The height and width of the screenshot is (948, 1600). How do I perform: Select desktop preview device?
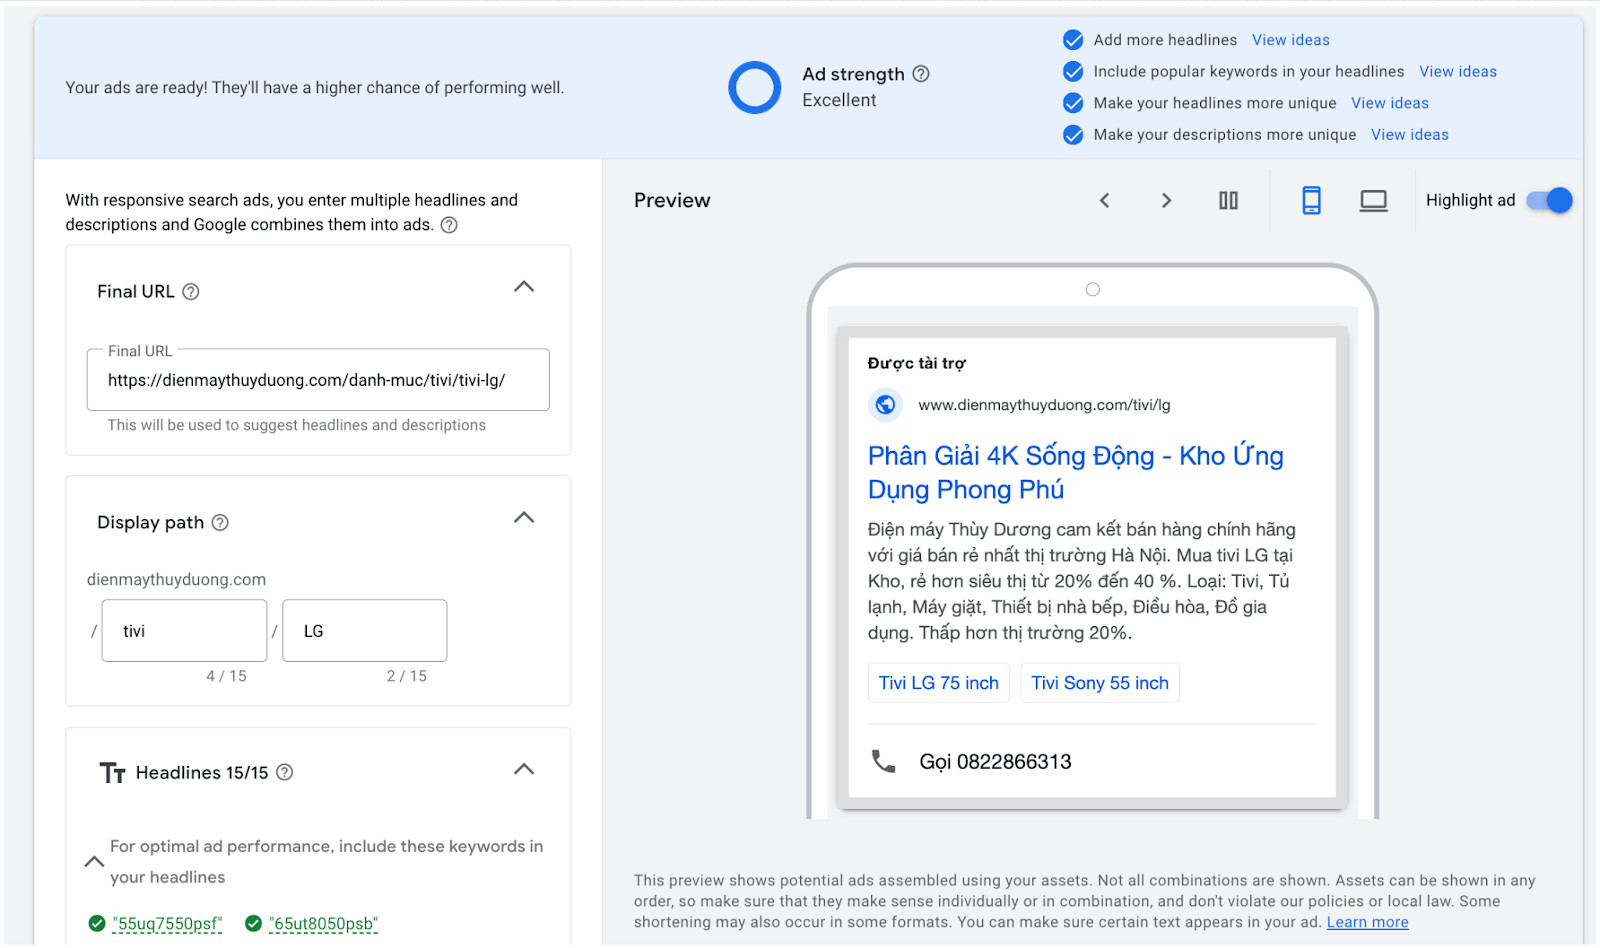point(1374,201)
